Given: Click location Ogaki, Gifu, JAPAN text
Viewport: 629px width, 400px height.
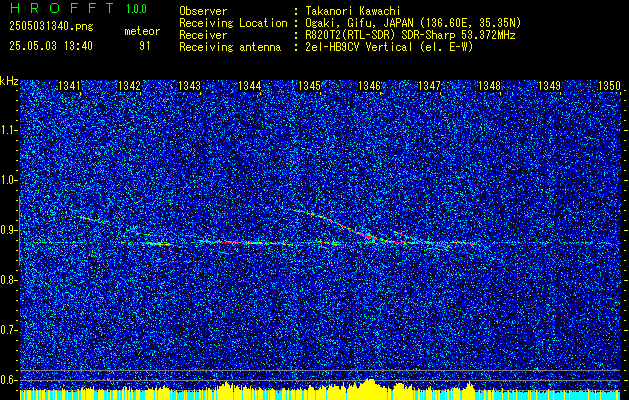Looking at the screenshot, I should tap(413, 23).
